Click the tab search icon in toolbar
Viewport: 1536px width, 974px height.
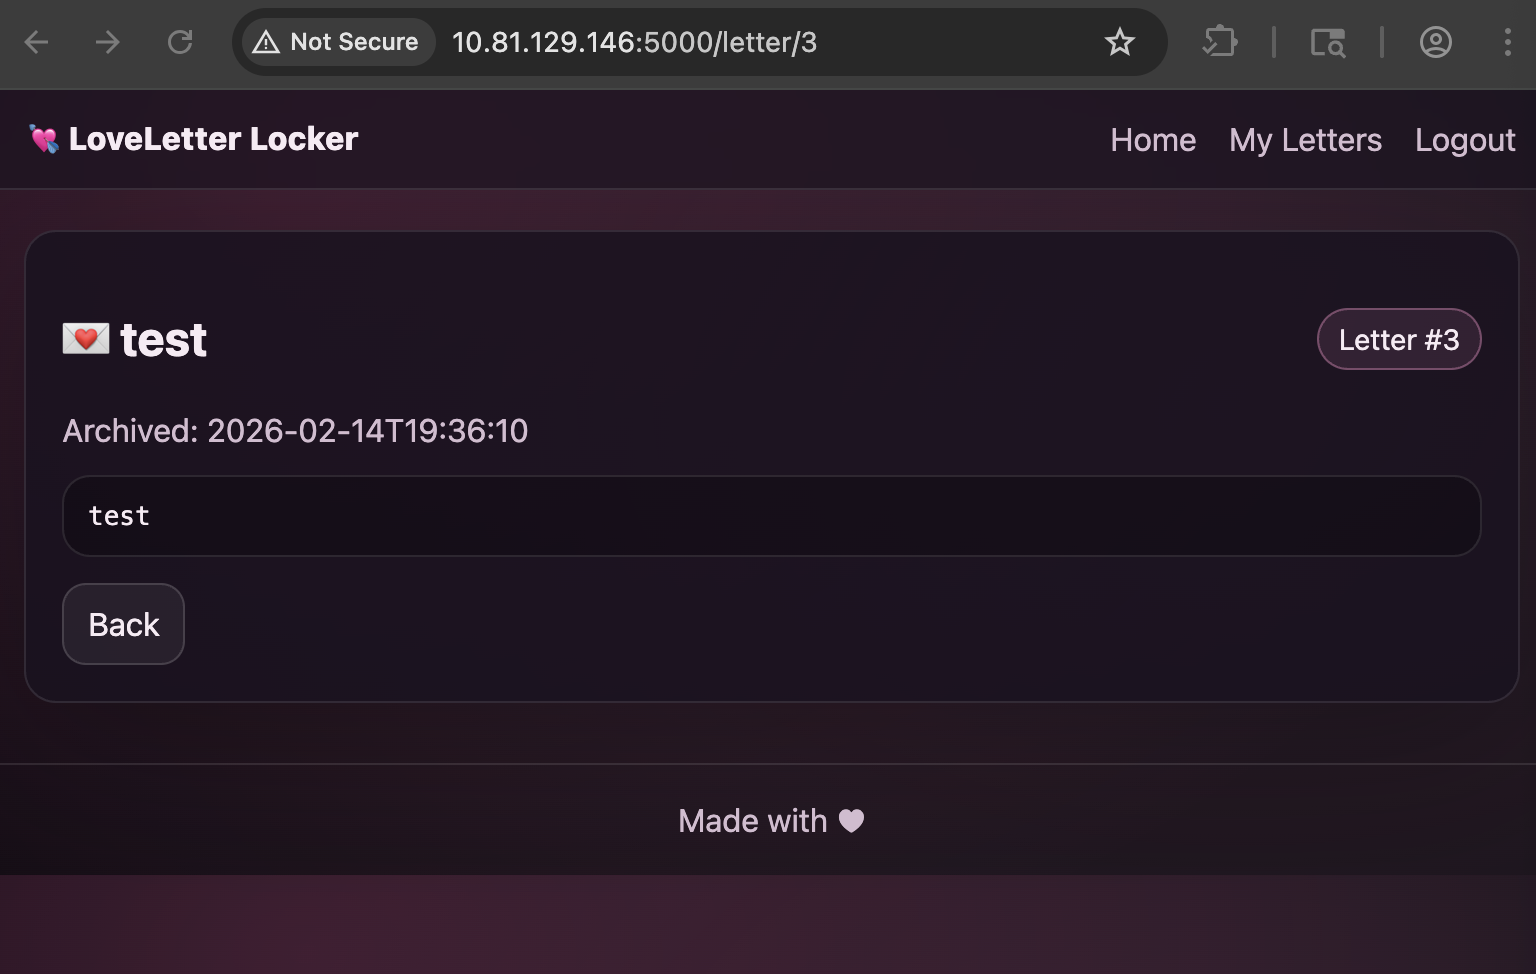(1327, 42)
